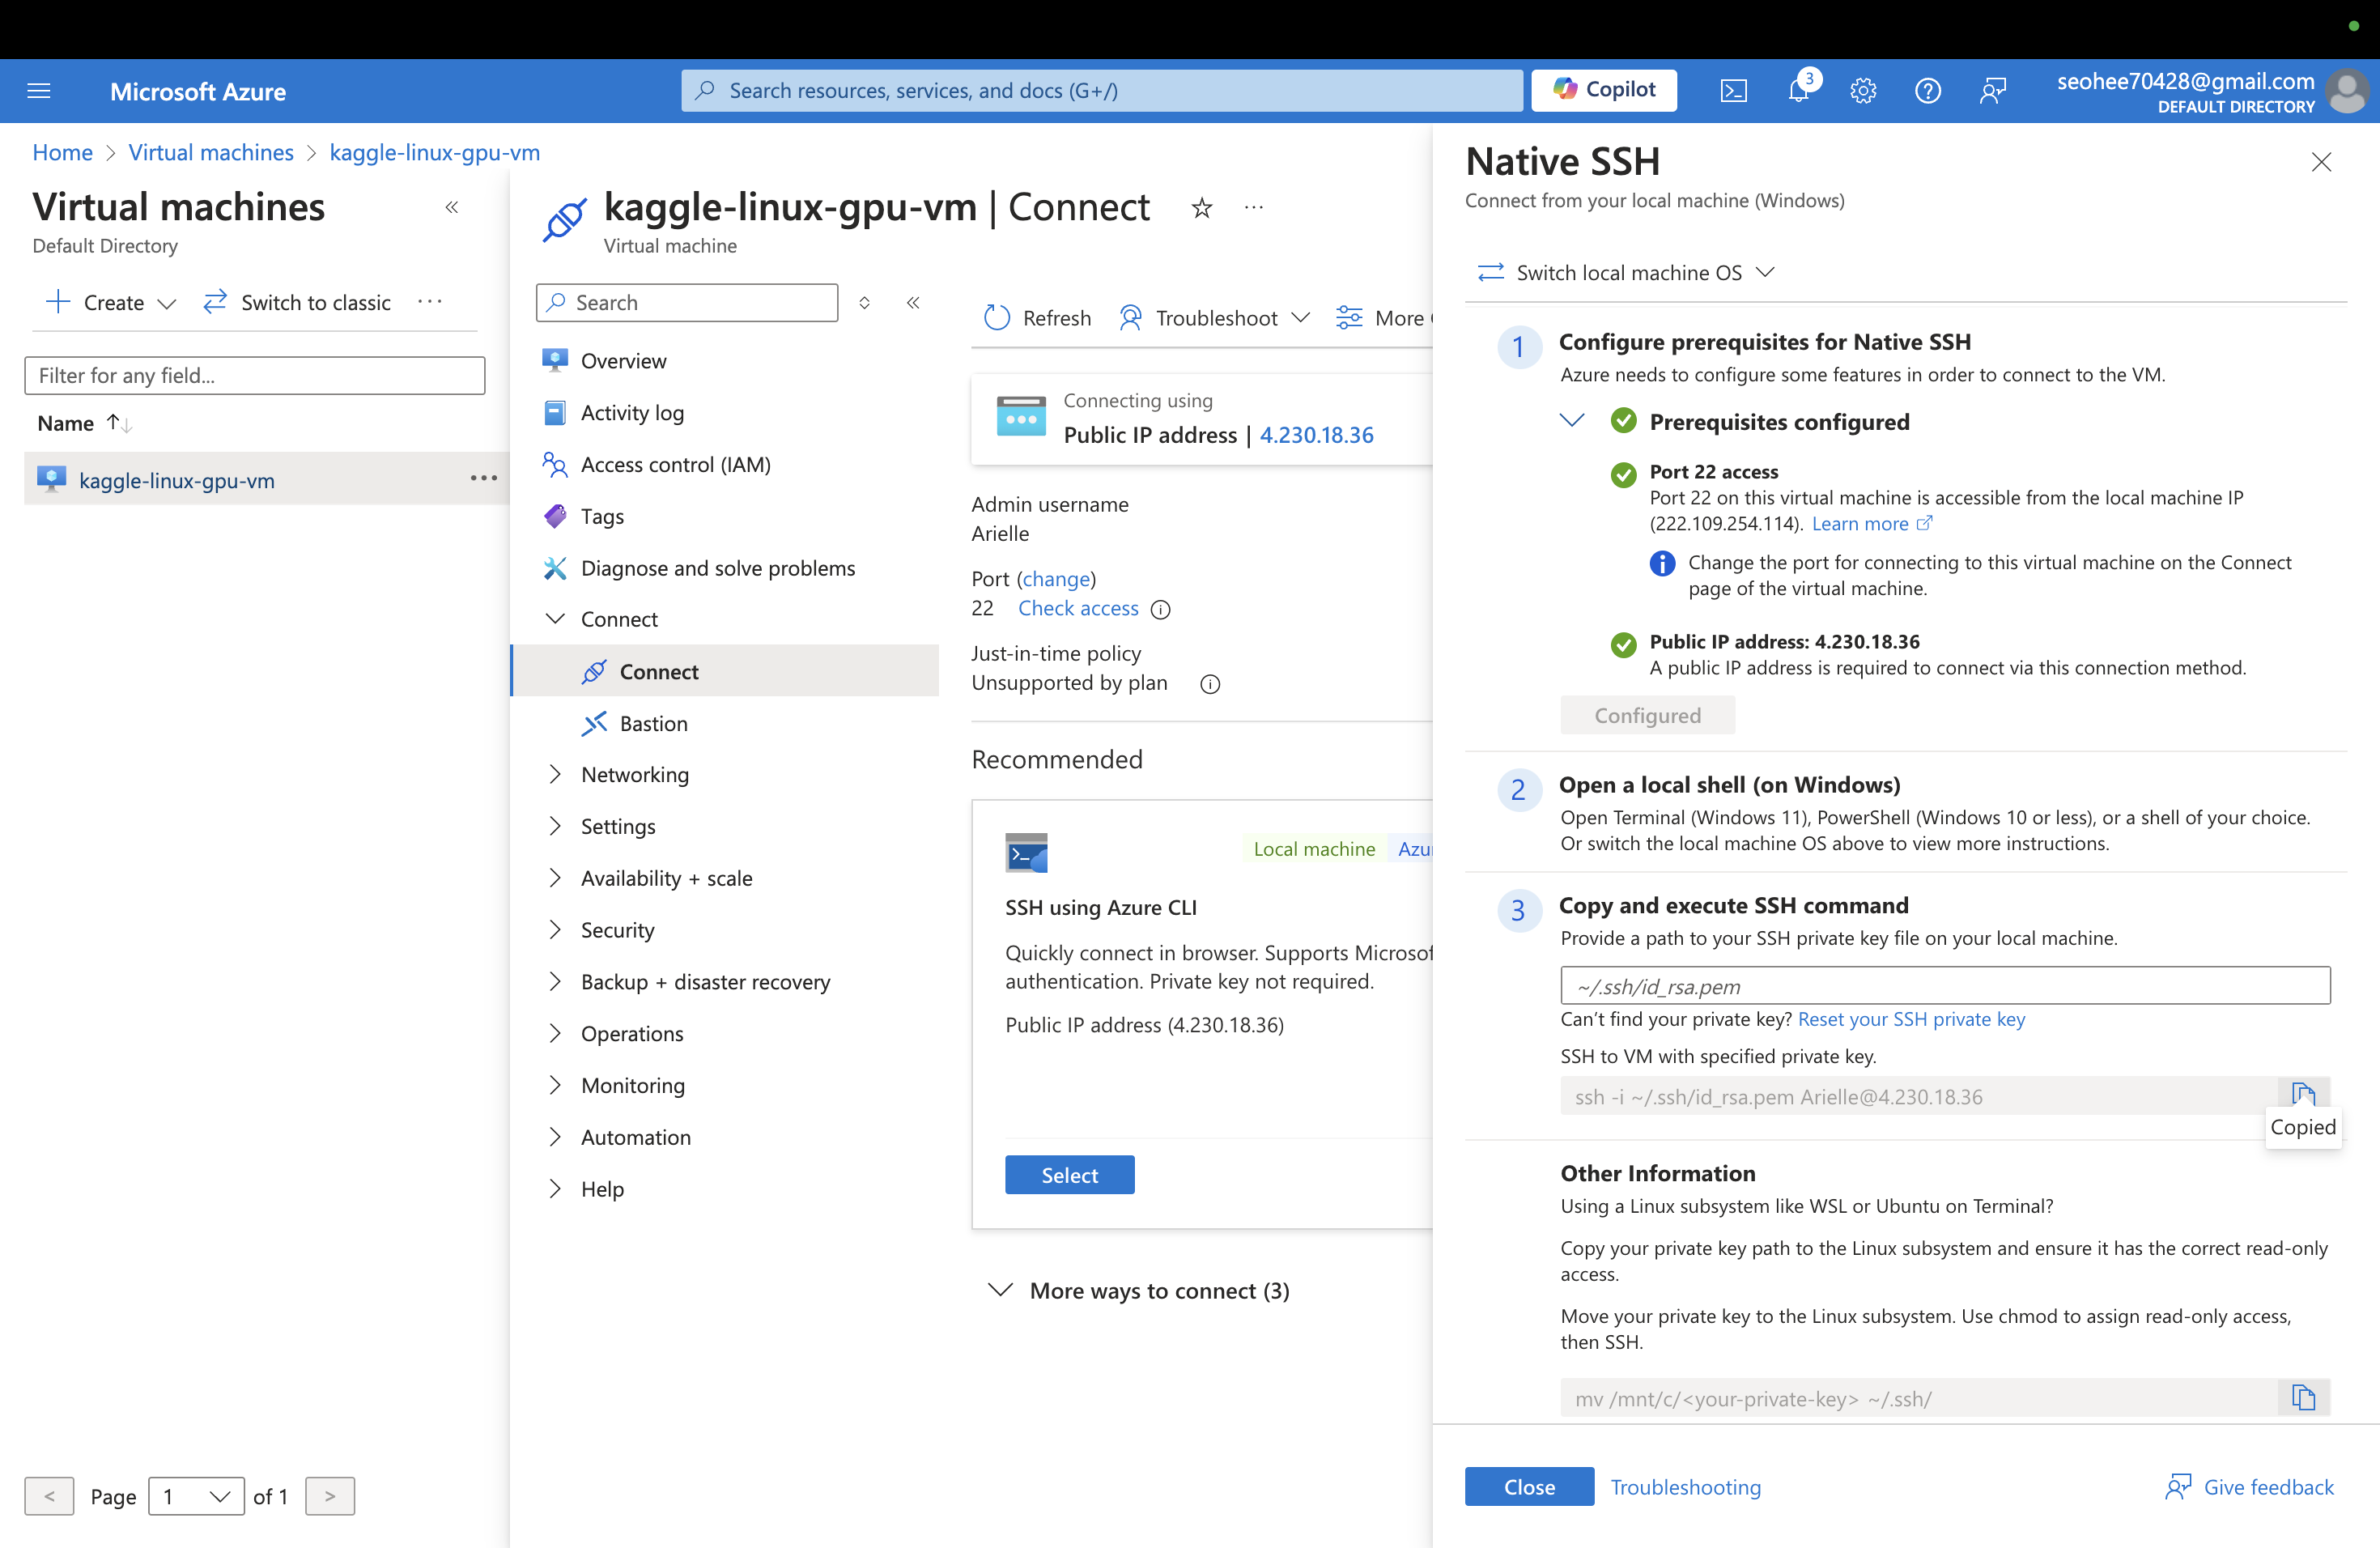Go to Home breadcrumb
This screenshot has height=1548, width=2380.
[62, 153]
